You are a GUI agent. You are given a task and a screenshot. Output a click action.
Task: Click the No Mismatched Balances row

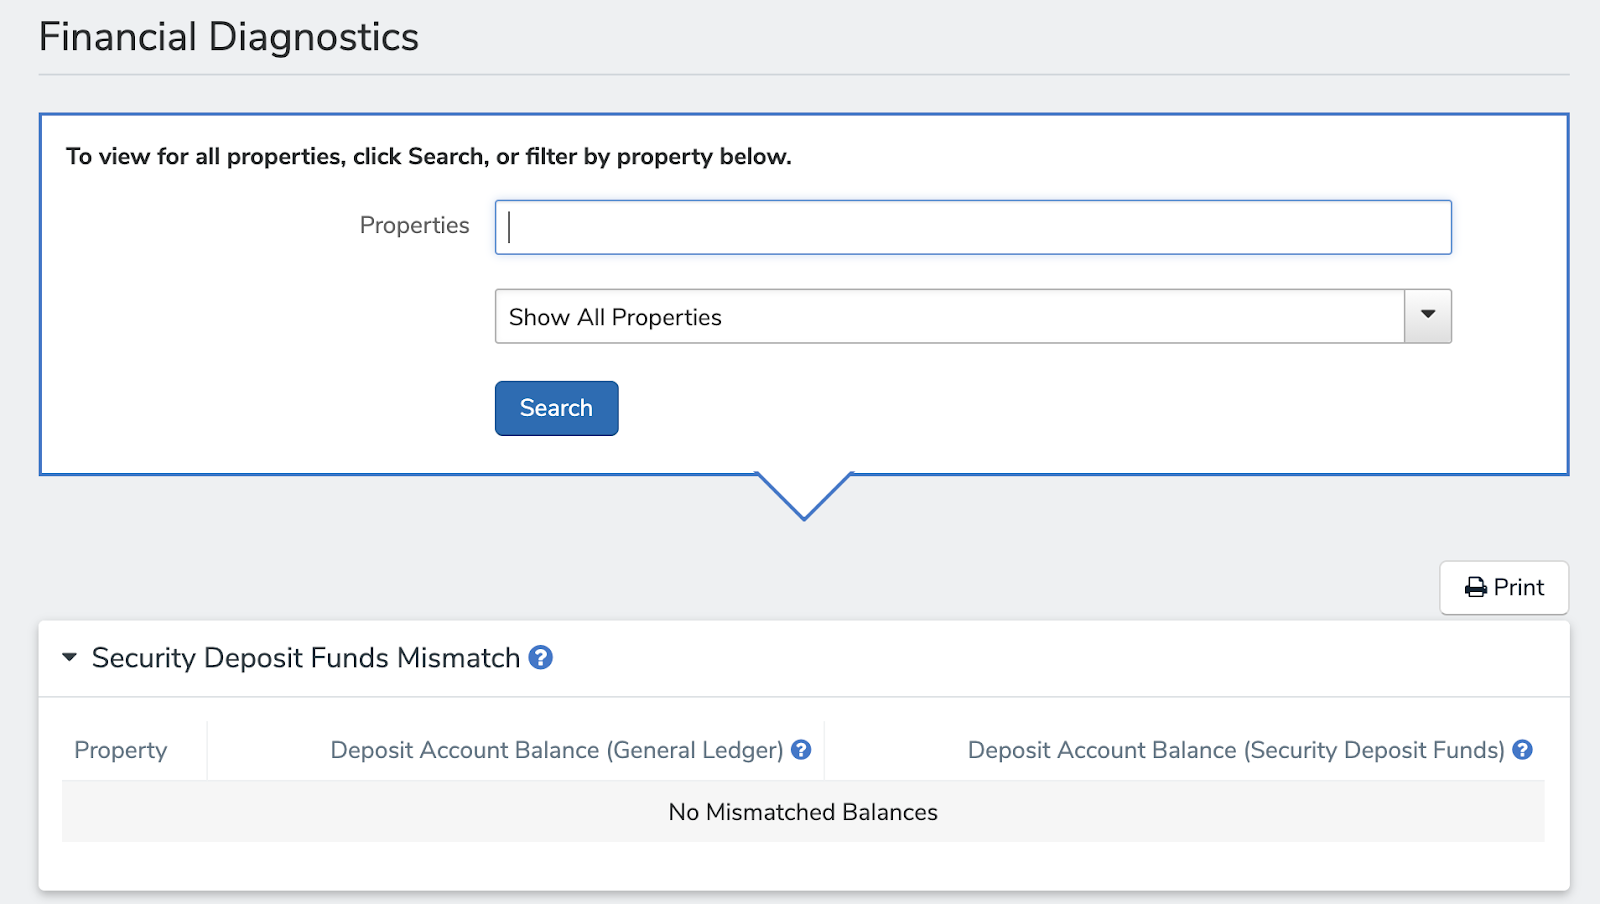(802, 812)
